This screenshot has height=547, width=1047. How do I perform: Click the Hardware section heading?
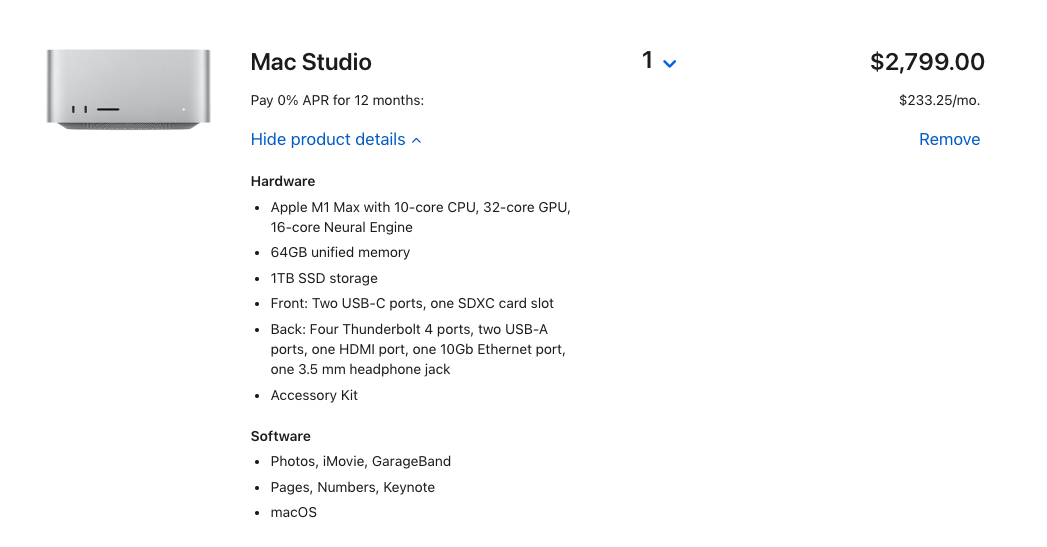tap(283, 182)
